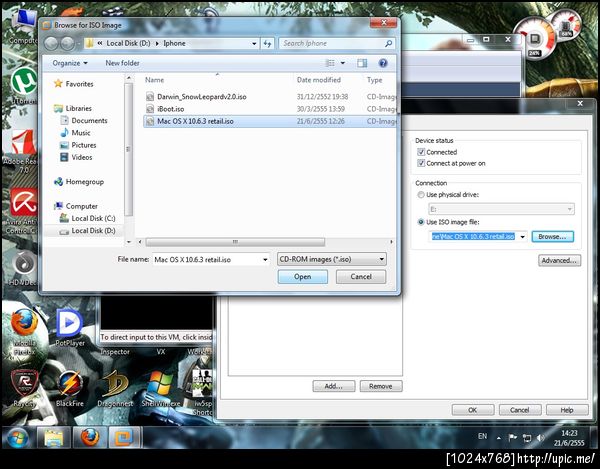This screenshot has width=600, height=469.
Task: Click the search magnifier in Search Iphone box
Action: click(388, 44)
